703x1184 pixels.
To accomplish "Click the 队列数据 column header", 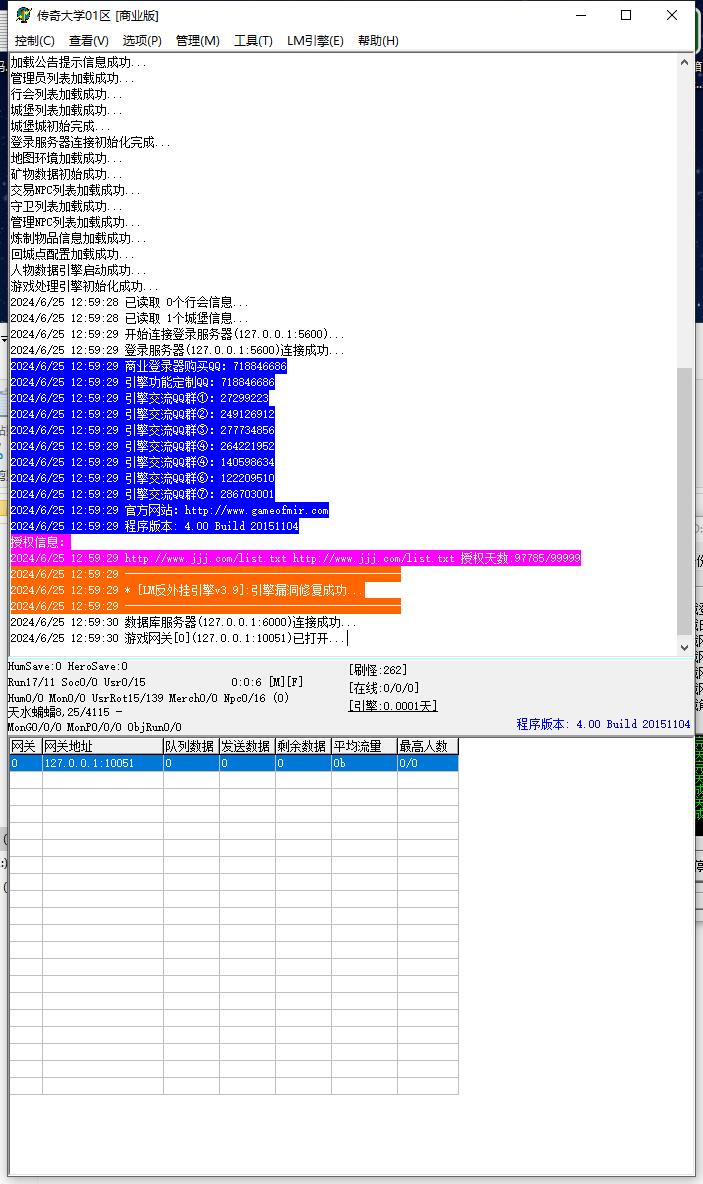I will click(191, 746).
